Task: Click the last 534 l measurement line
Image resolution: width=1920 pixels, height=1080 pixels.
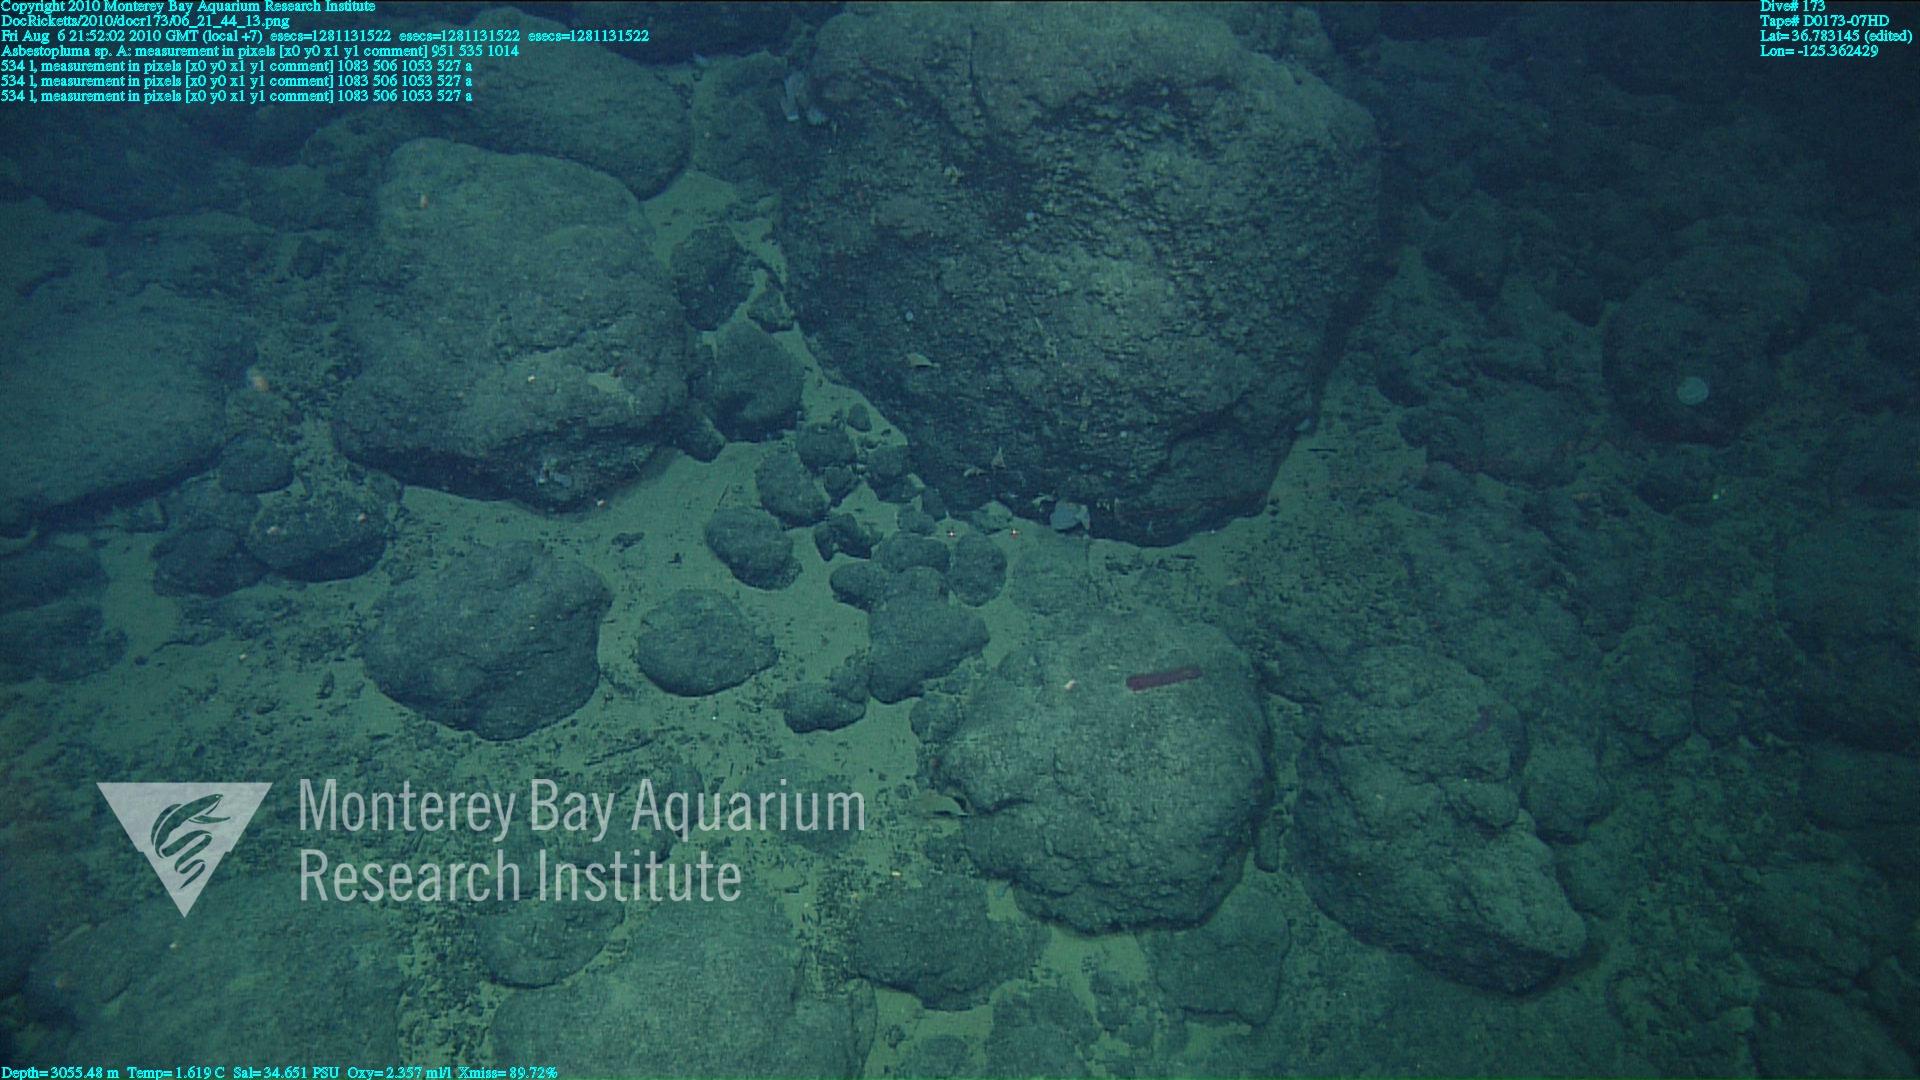Action: (x=236, y=96)
